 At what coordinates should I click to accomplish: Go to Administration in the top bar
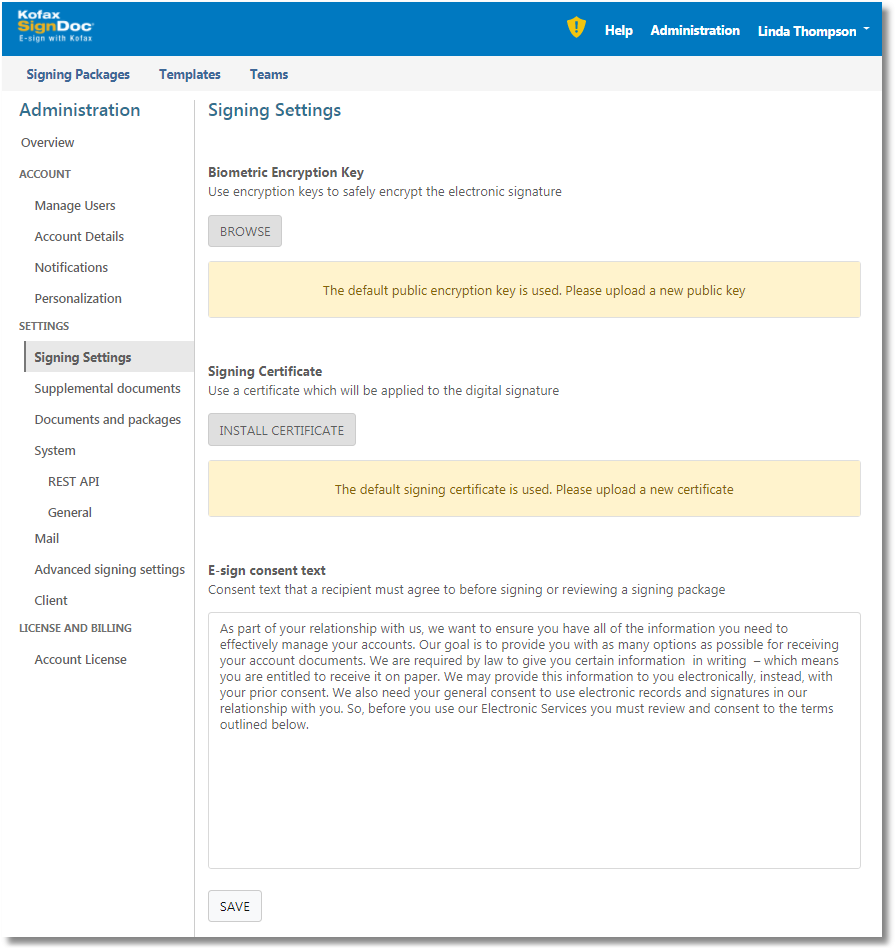coord(695,31)
